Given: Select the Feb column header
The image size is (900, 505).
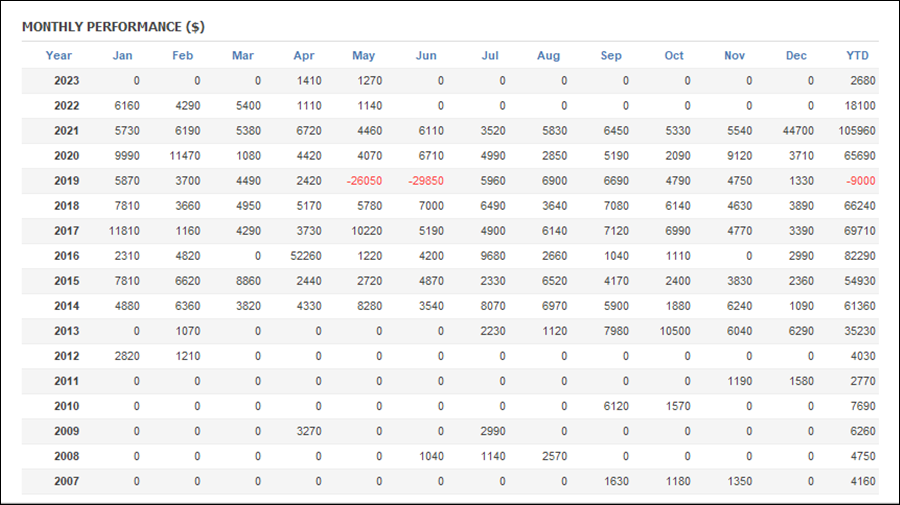Looking at the screenshot, I should tap(183, 56).
